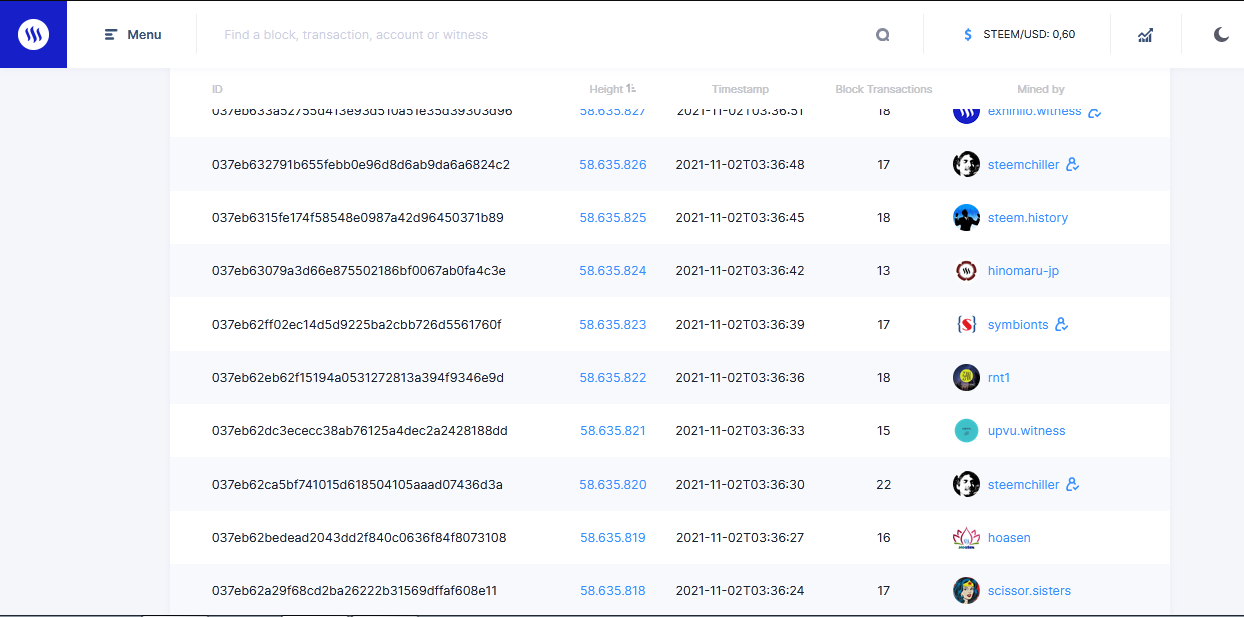Click steemchiller avatar in block 58.635.820 row

pyautogui.click(x=966, y=485)
